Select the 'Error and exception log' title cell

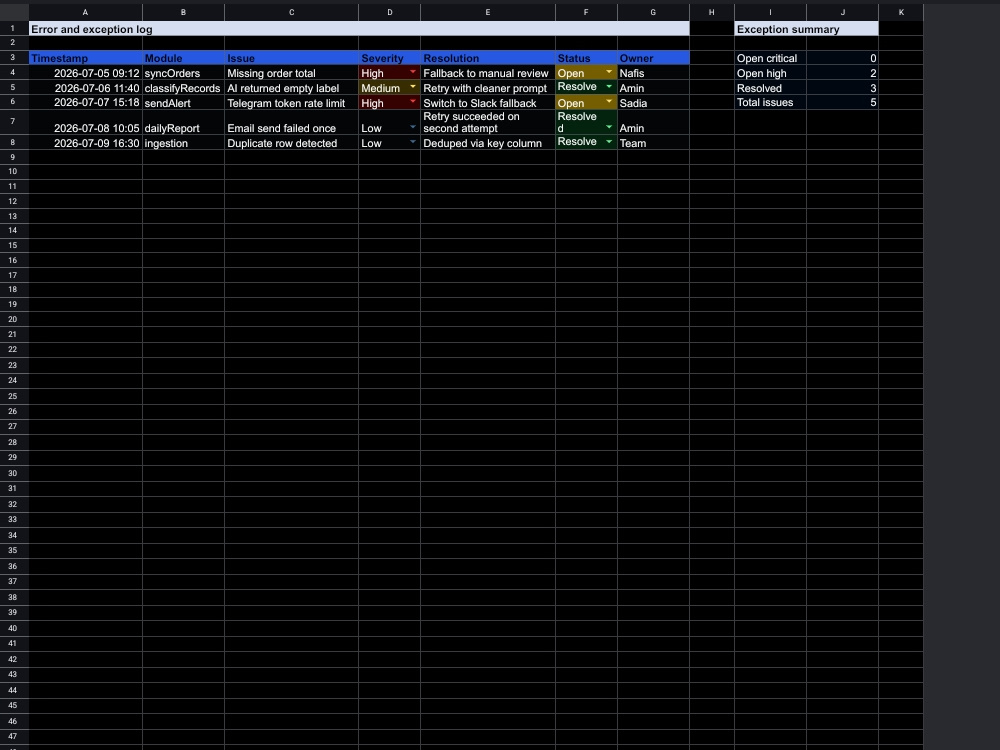[359, 29]
